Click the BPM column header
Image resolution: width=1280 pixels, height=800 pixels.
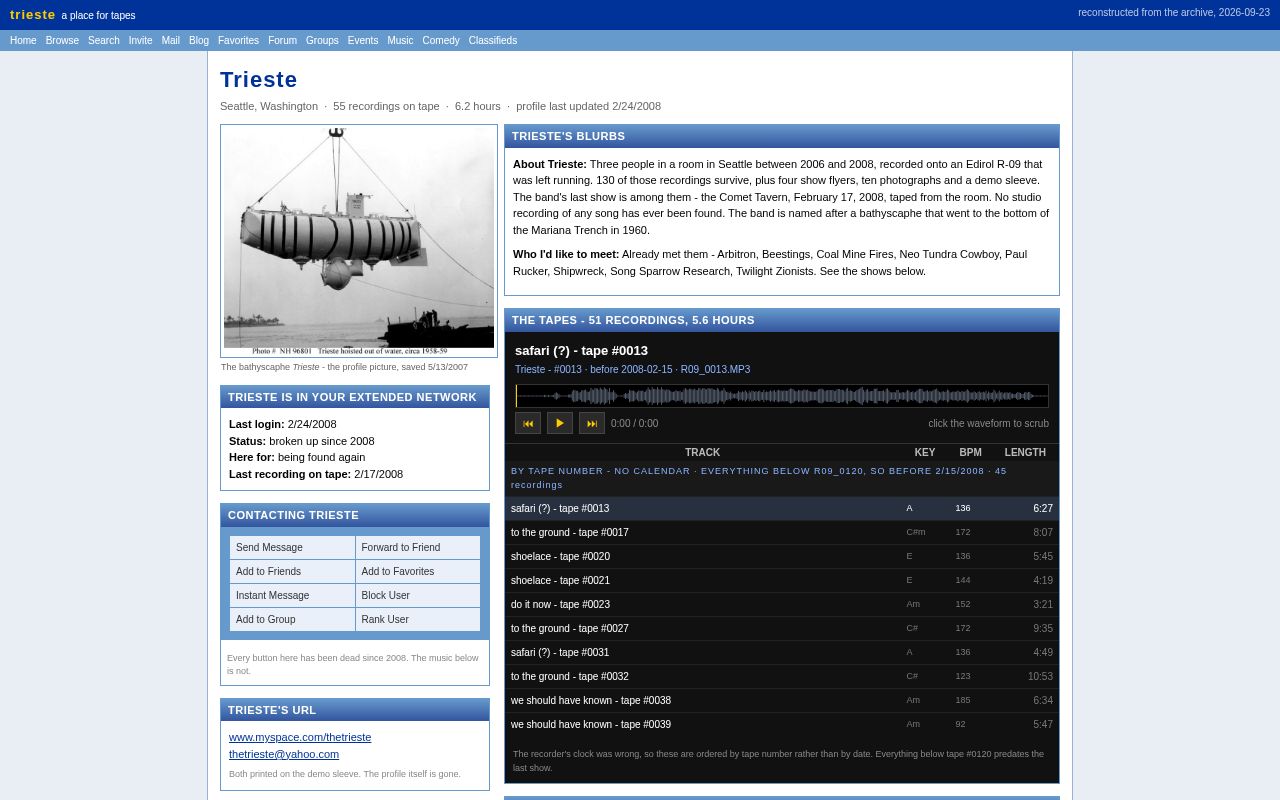tap(971, 453)
